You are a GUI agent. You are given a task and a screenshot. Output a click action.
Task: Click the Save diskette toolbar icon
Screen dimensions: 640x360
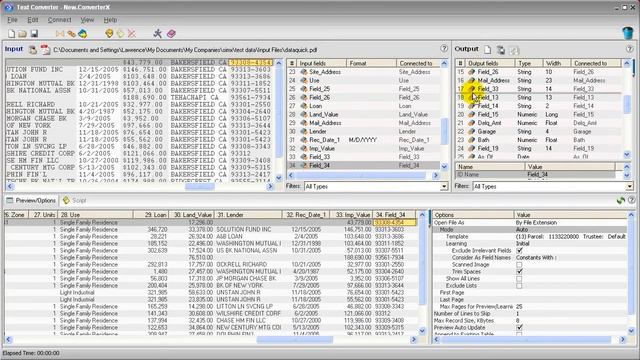click(34, 34)
